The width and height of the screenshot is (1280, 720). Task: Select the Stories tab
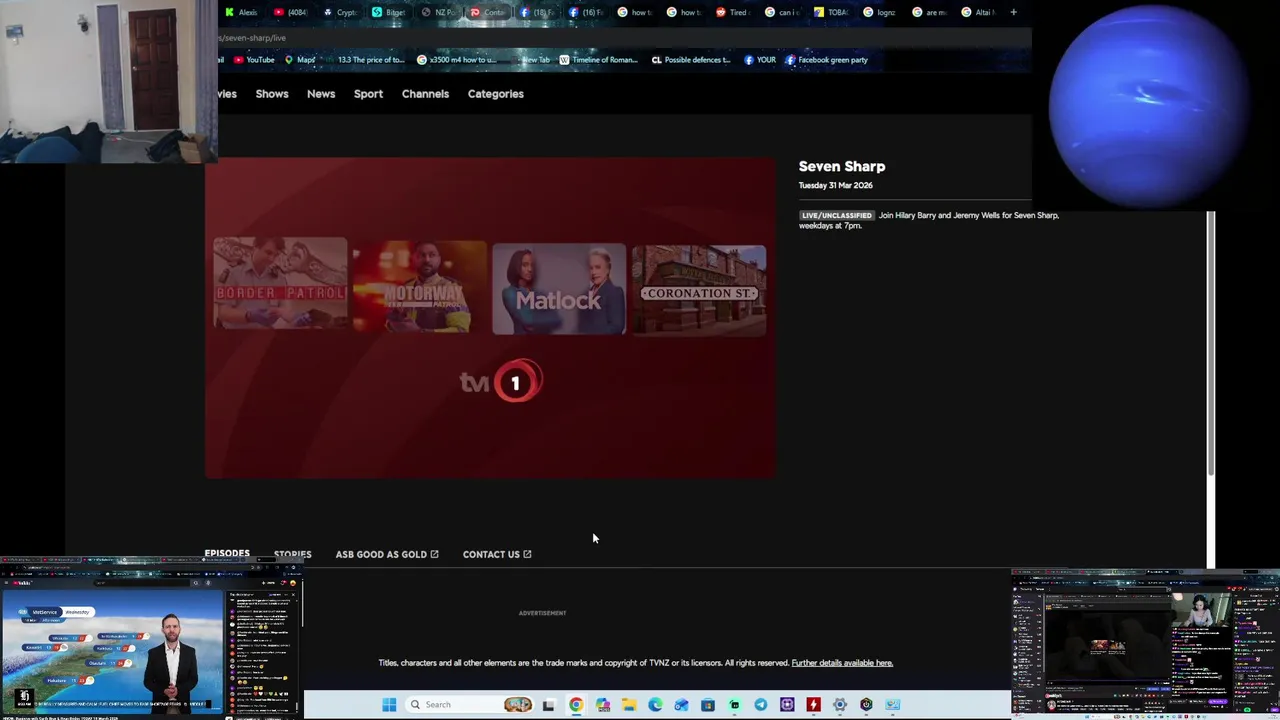[x=293, y=554]
